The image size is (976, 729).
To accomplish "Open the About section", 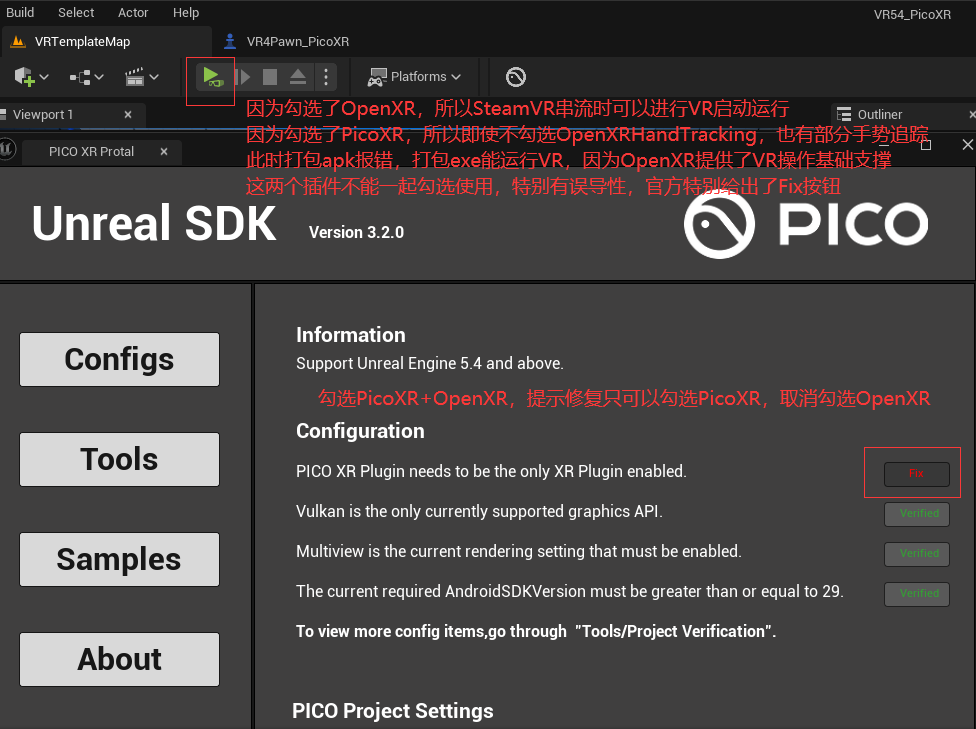I will coord(120,659).
